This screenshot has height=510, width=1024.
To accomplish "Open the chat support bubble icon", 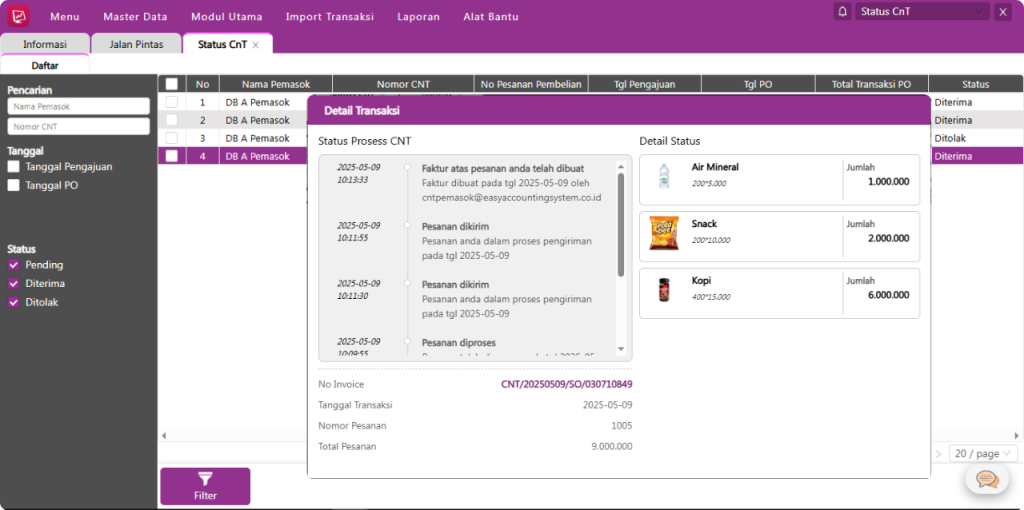I will click(987, 480).
